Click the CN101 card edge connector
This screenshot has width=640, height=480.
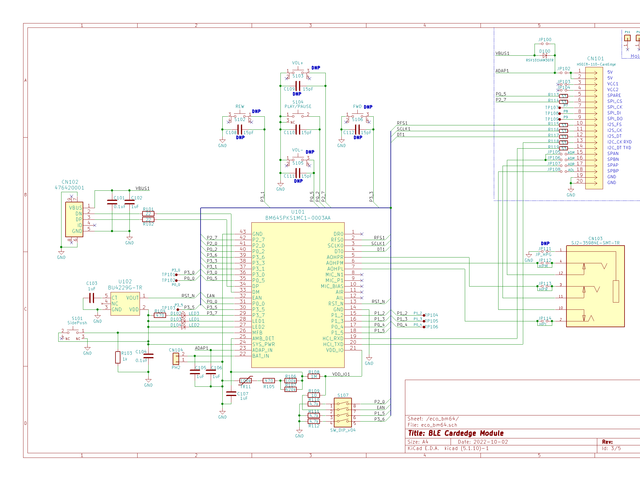[x=594, y=128]
